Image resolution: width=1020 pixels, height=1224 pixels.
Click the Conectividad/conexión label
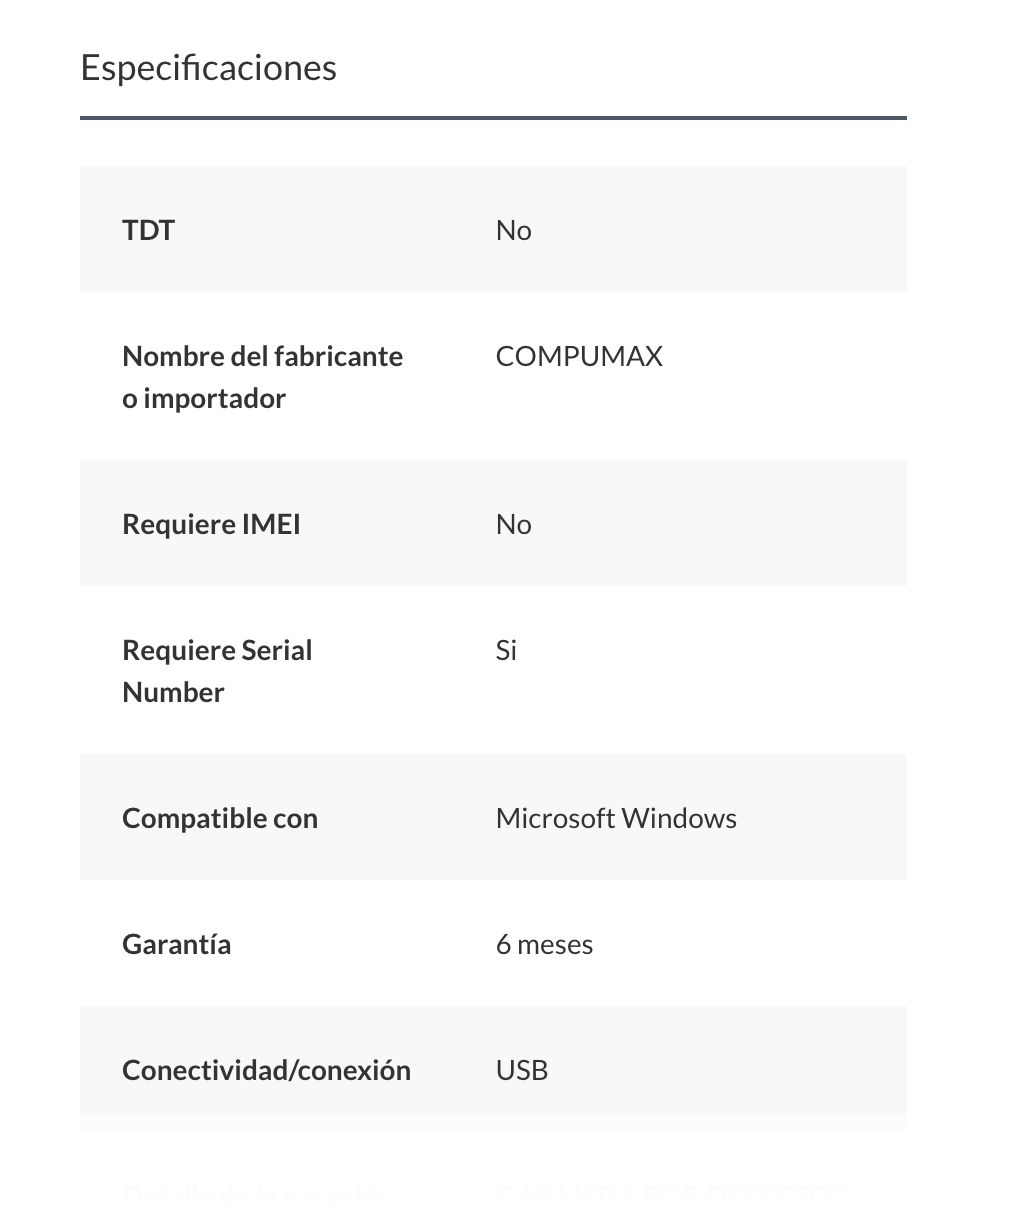tap(266, 1070)
